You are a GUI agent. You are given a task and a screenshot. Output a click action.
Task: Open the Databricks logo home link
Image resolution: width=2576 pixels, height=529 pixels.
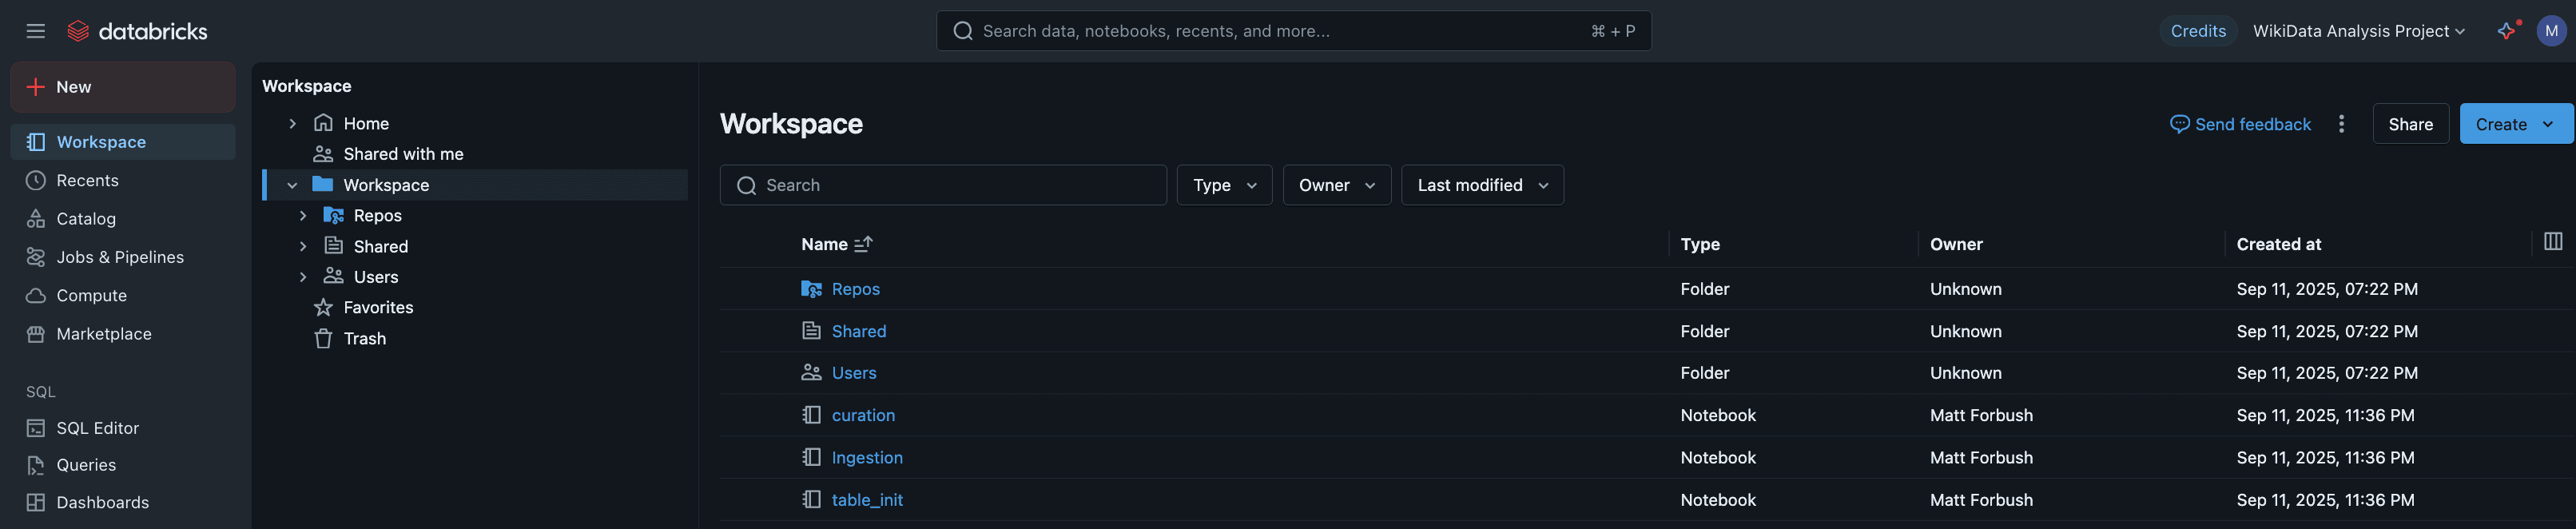click(x=137, y=31)
